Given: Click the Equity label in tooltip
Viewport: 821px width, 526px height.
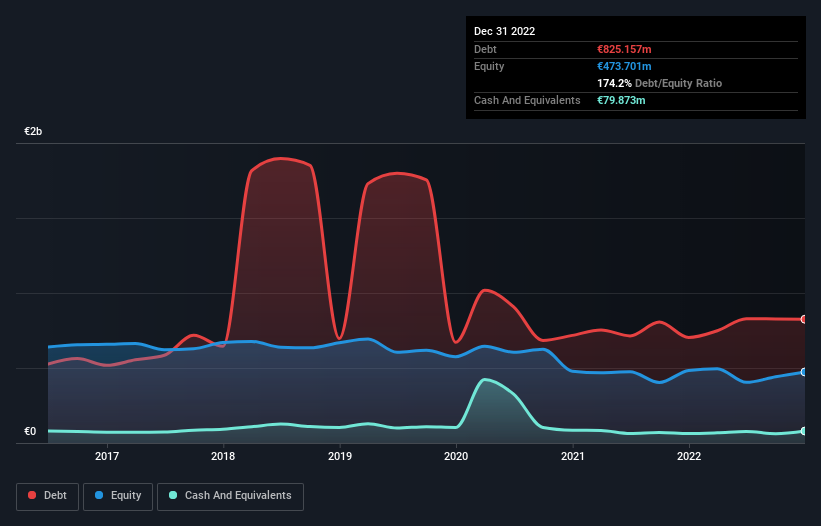Looking at the screenshot, I should tap(489, 66).
